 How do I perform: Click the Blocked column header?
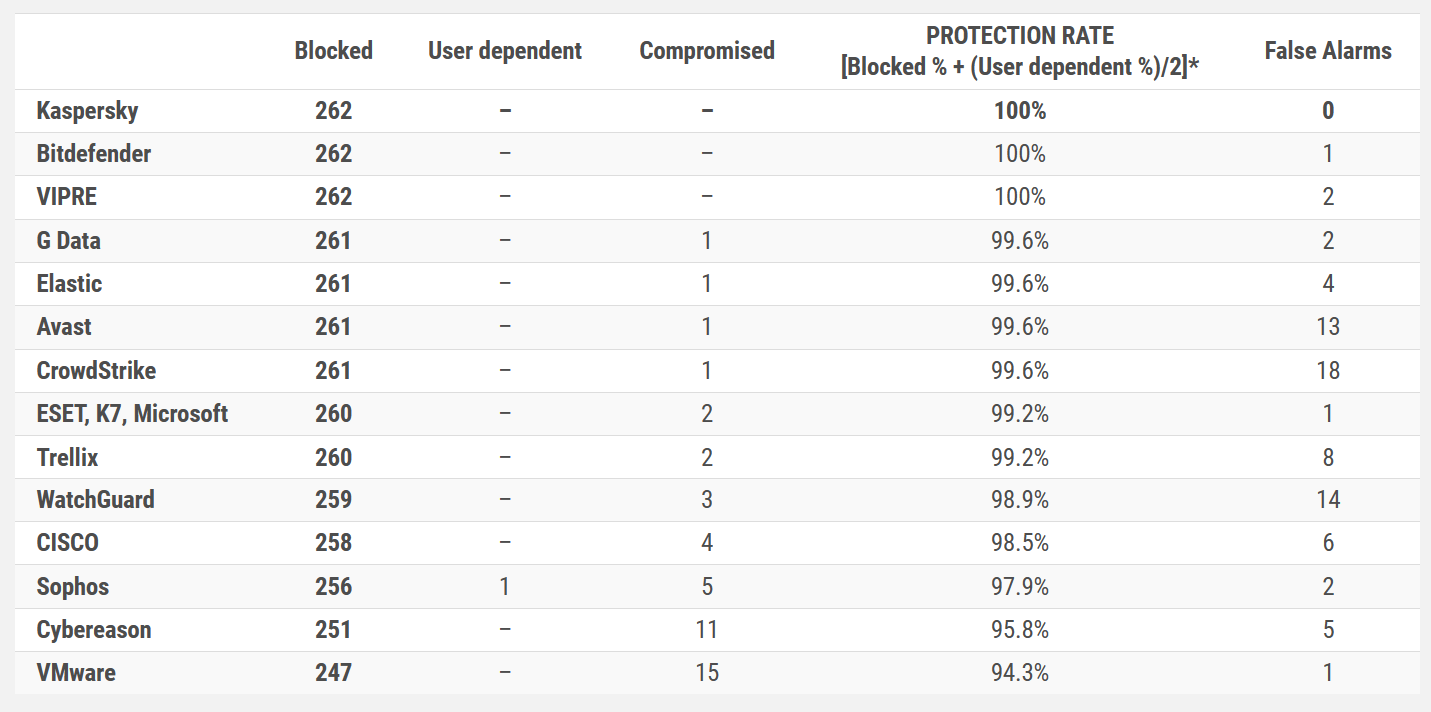(x=333, y=51)
